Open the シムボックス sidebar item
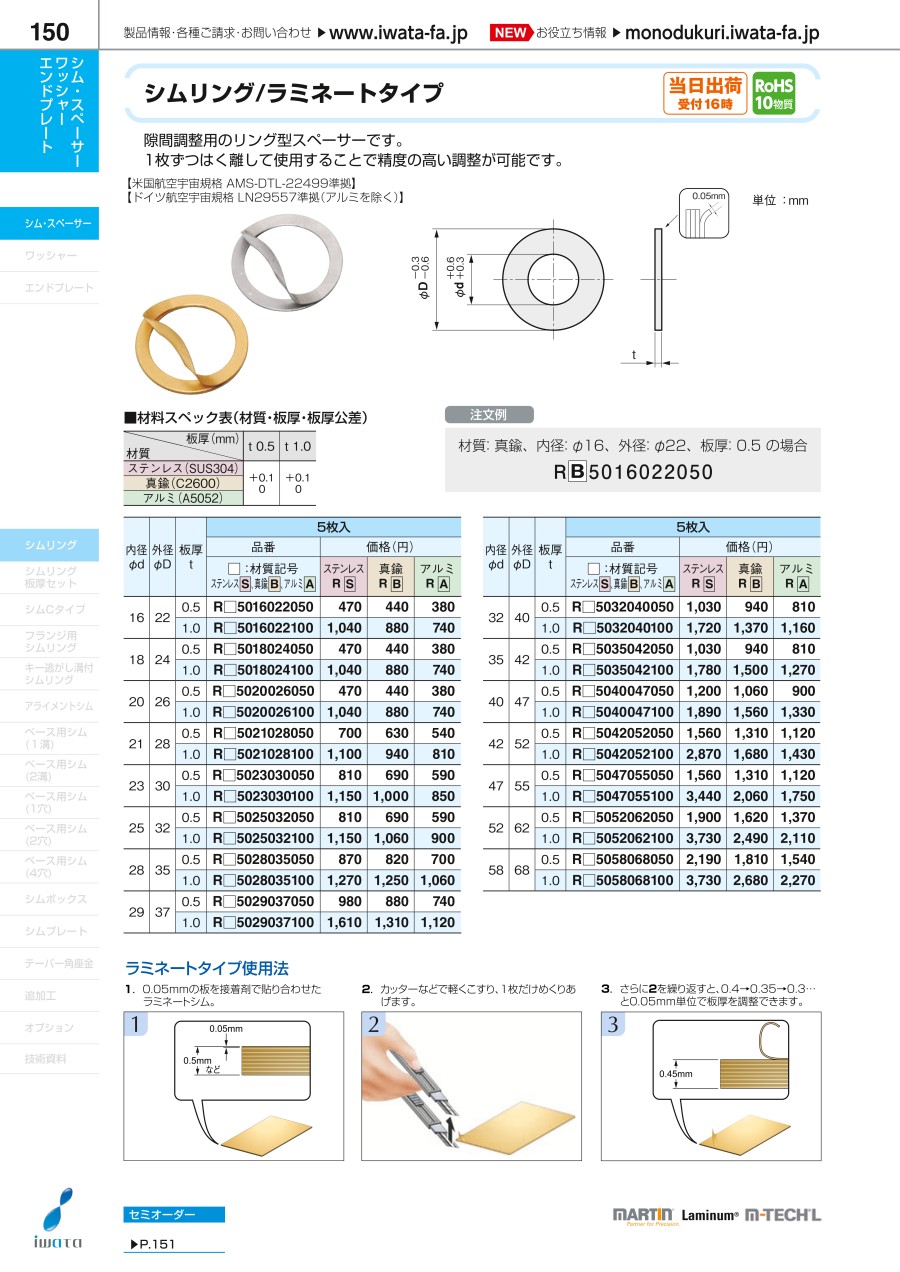The height and width of the screenshot is (1272, 900). pos(50,900)
